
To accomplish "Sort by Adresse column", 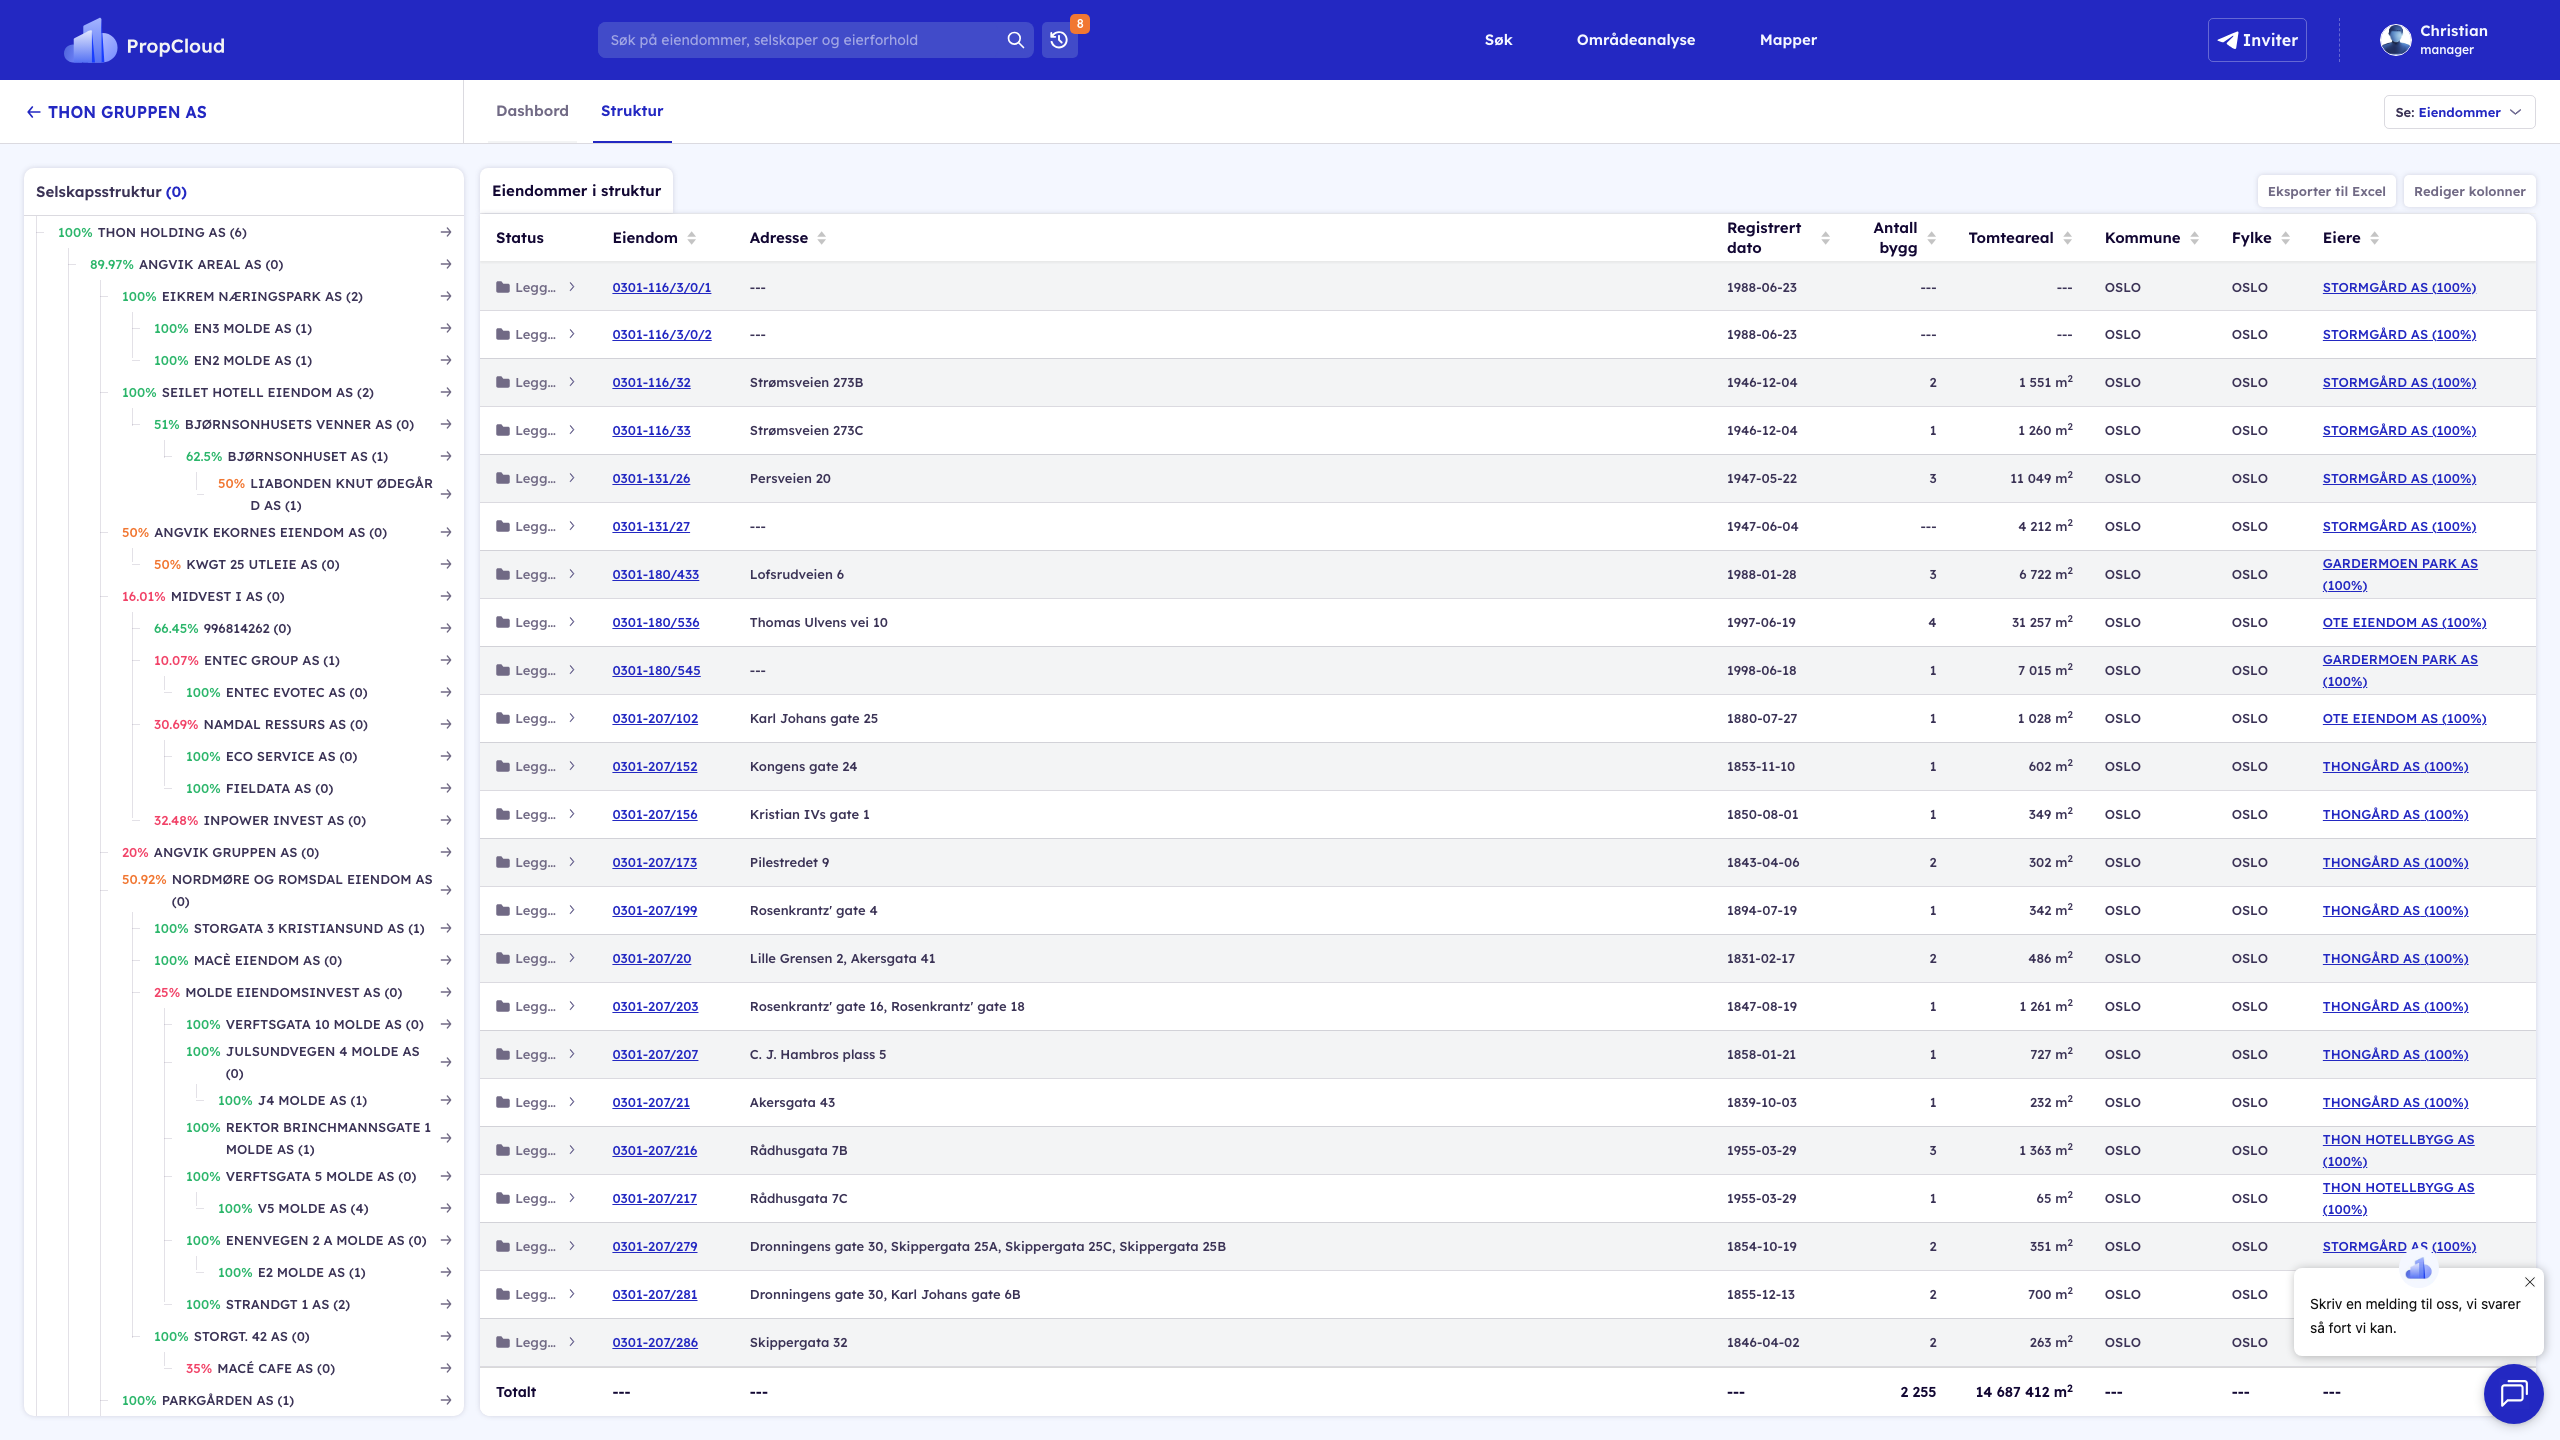I will [822, 238].
